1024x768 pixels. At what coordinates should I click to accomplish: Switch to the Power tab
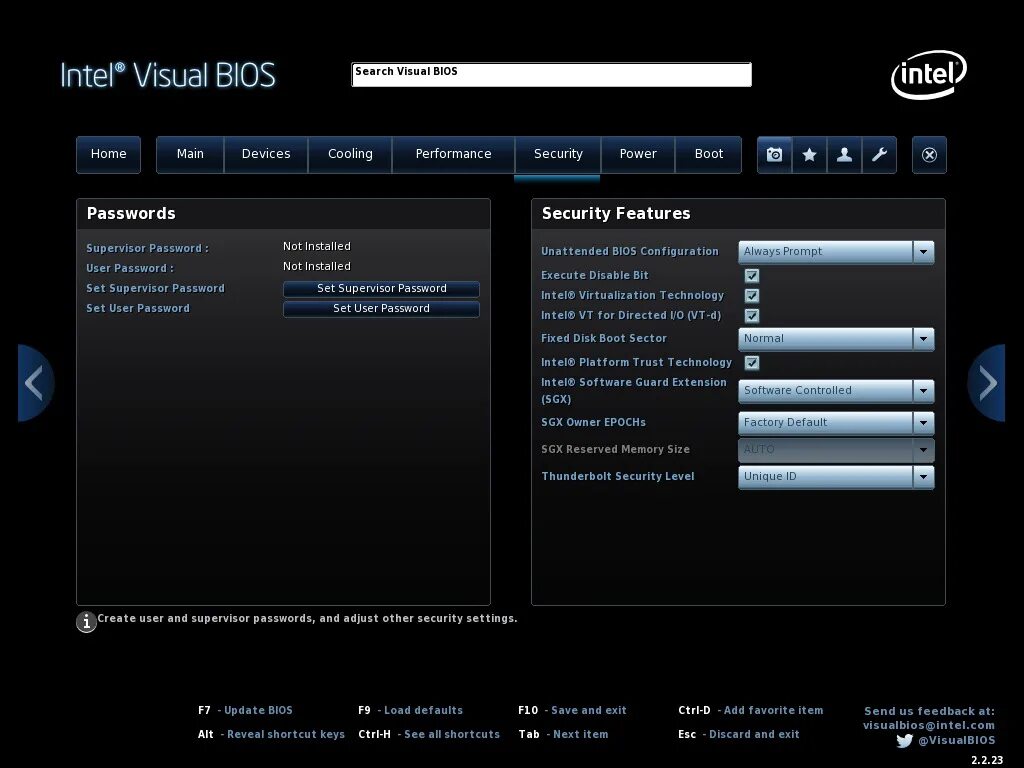click(637, 155)
